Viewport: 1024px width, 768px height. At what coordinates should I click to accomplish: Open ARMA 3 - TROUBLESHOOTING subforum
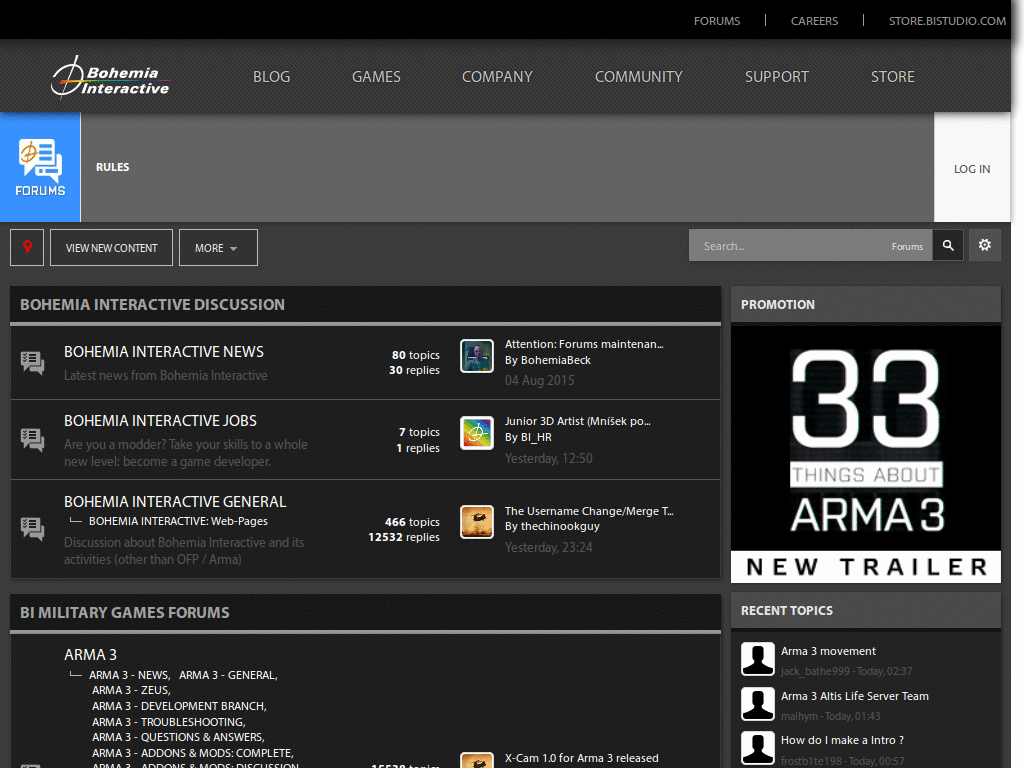[168, 722]
